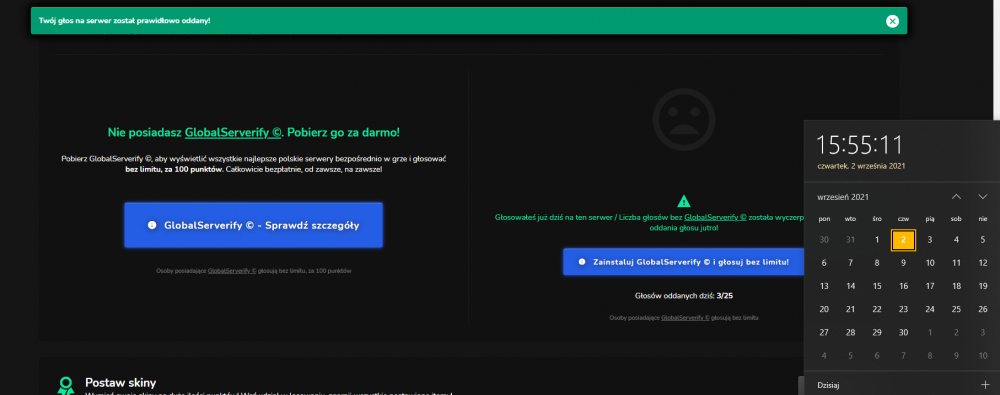Select day 25 in the calendar
This screenshot has width=1000, height=395.
tap(956, 309)
